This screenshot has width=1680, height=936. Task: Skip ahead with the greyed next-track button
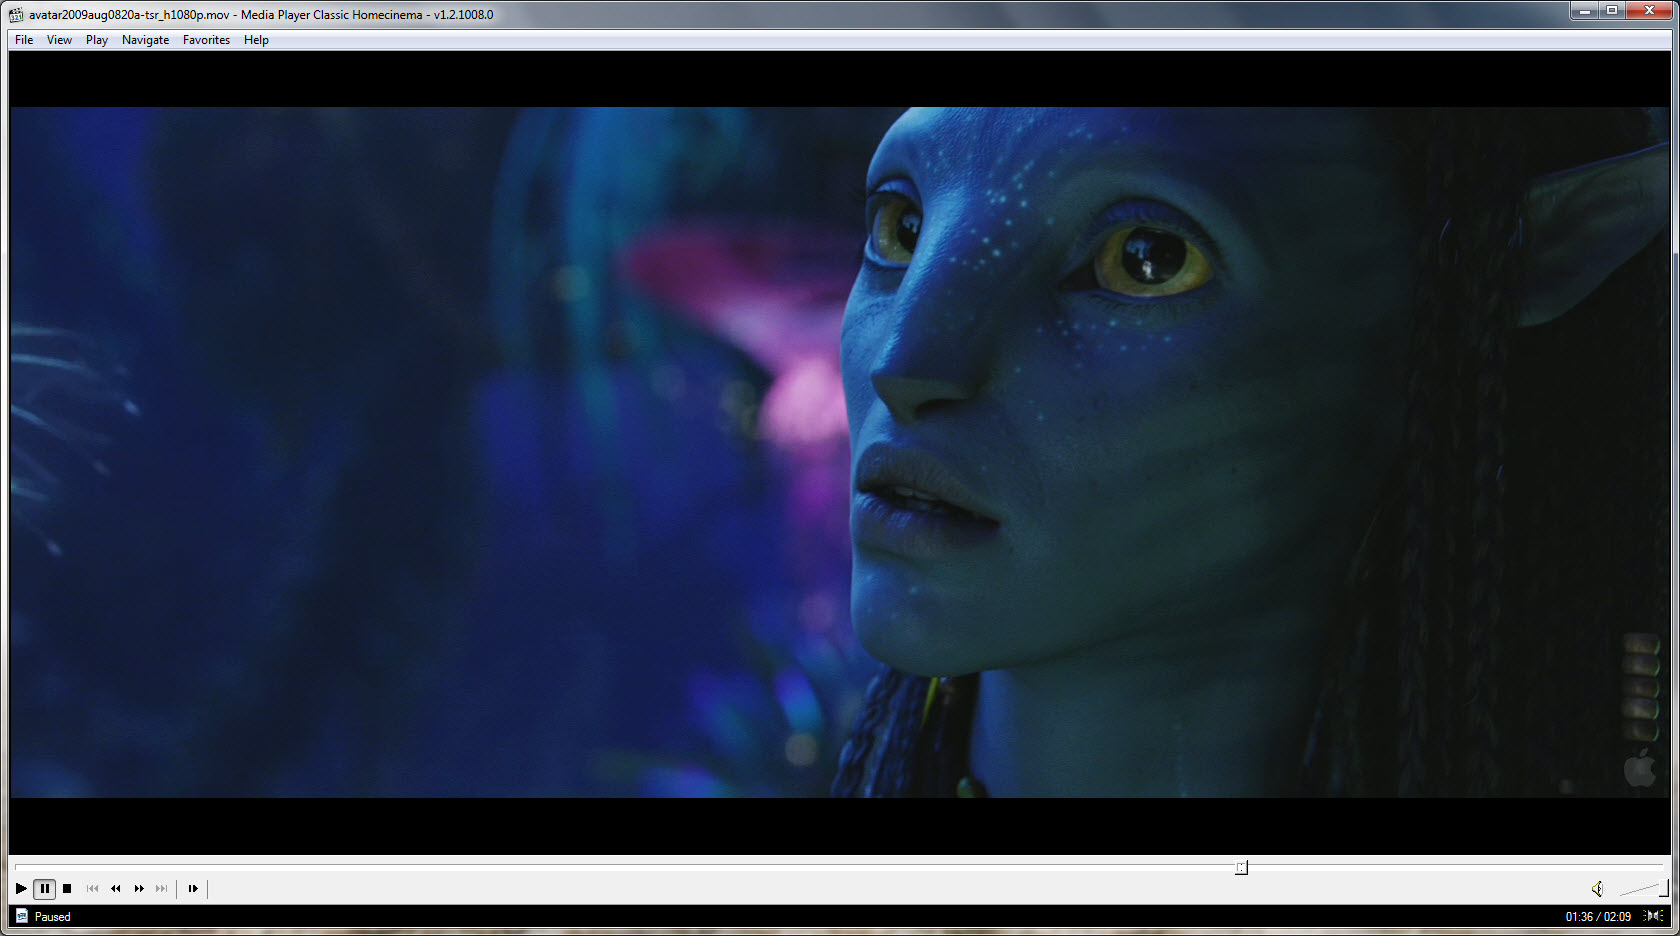coord(162,888)
